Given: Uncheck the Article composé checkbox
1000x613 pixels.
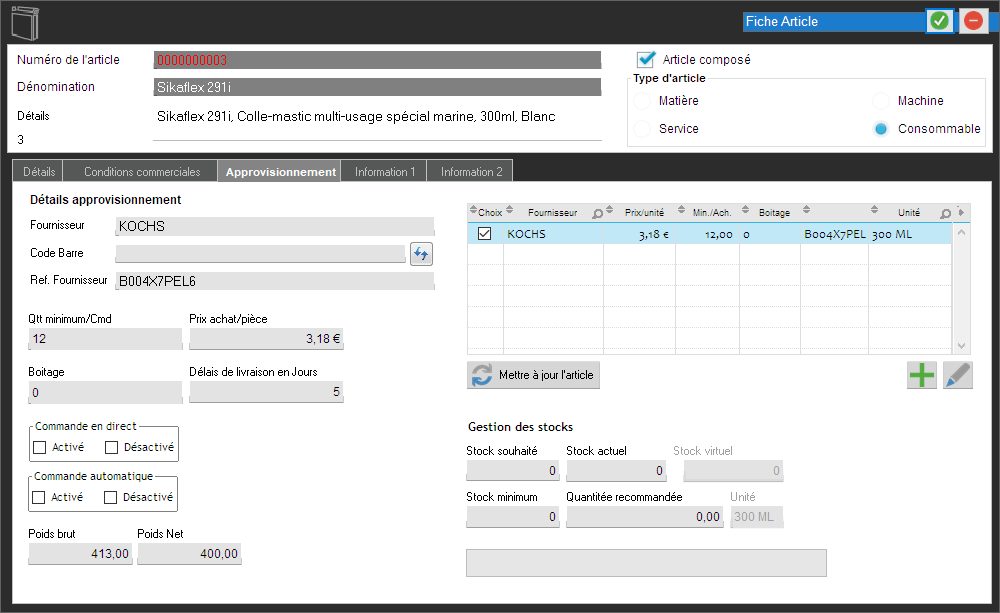Looking at the screenshot, I should coord(646,59).
